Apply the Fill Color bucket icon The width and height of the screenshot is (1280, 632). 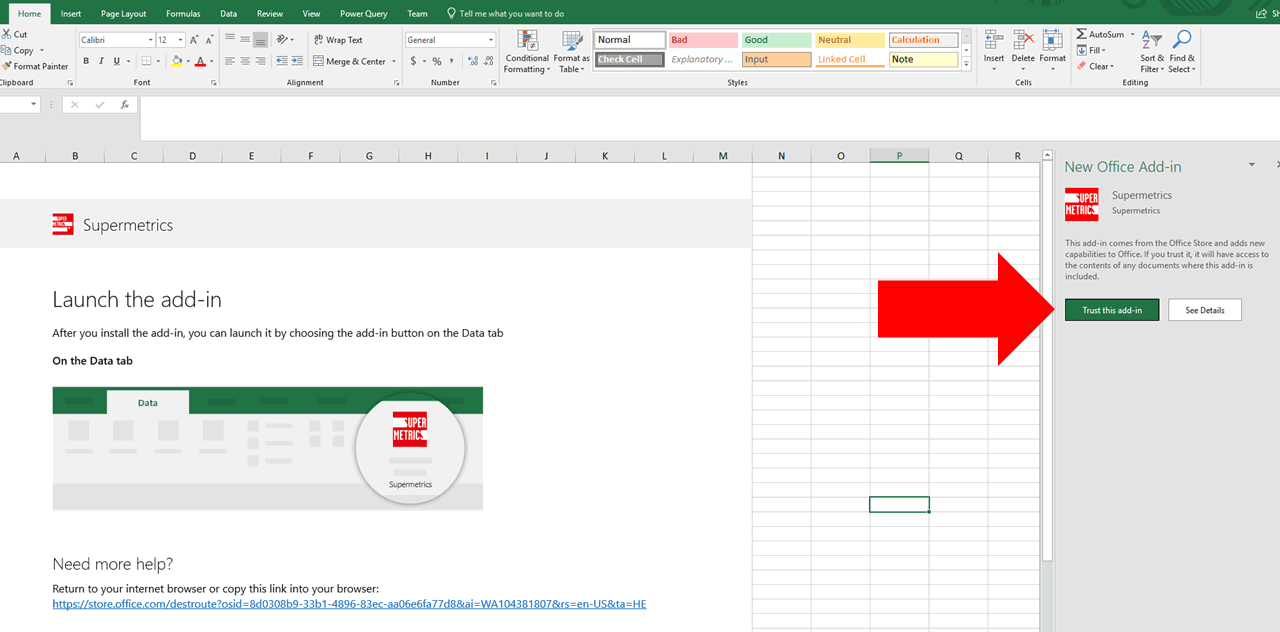(179, 61)
